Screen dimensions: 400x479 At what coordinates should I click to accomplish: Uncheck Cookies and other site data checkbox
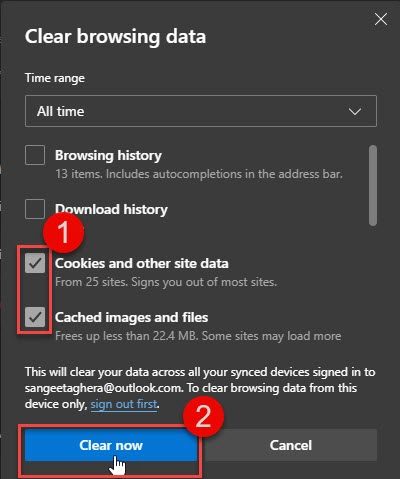click(x=35, y=263)
